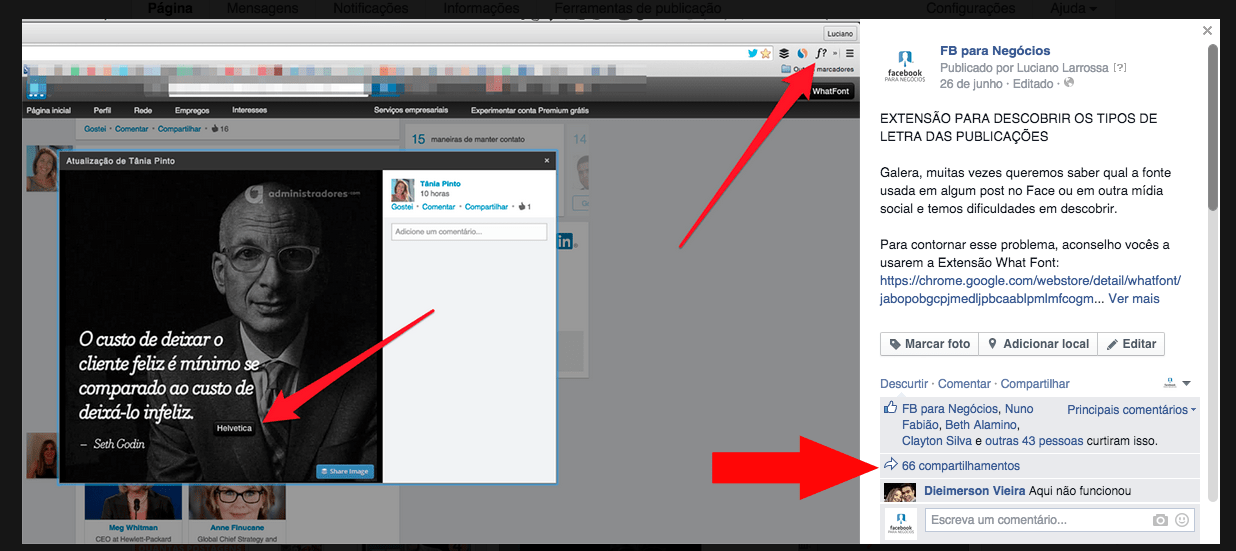
Task: Open the Ajuda dropdown menu behind viewer
Action: 1073,8
